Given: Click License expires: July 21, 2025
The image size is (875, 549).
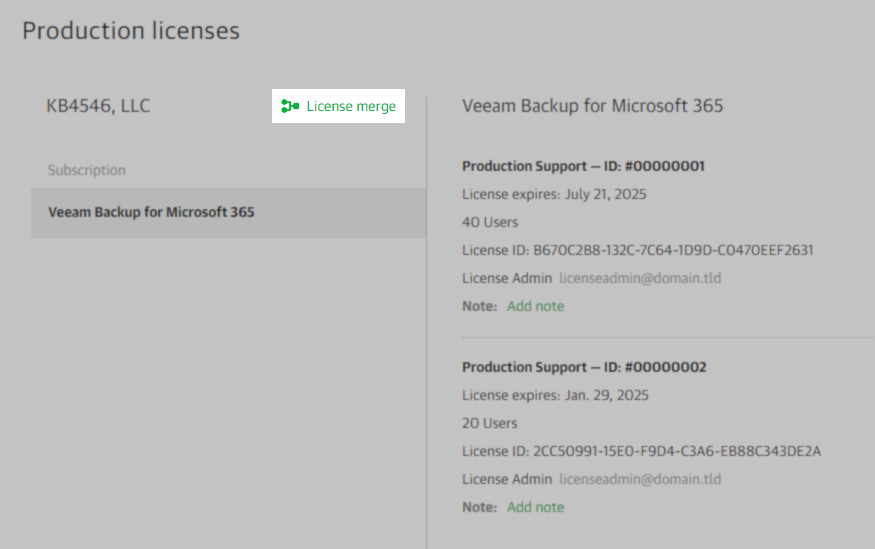Looking at the screenshot, I should [x=554, y=194].
